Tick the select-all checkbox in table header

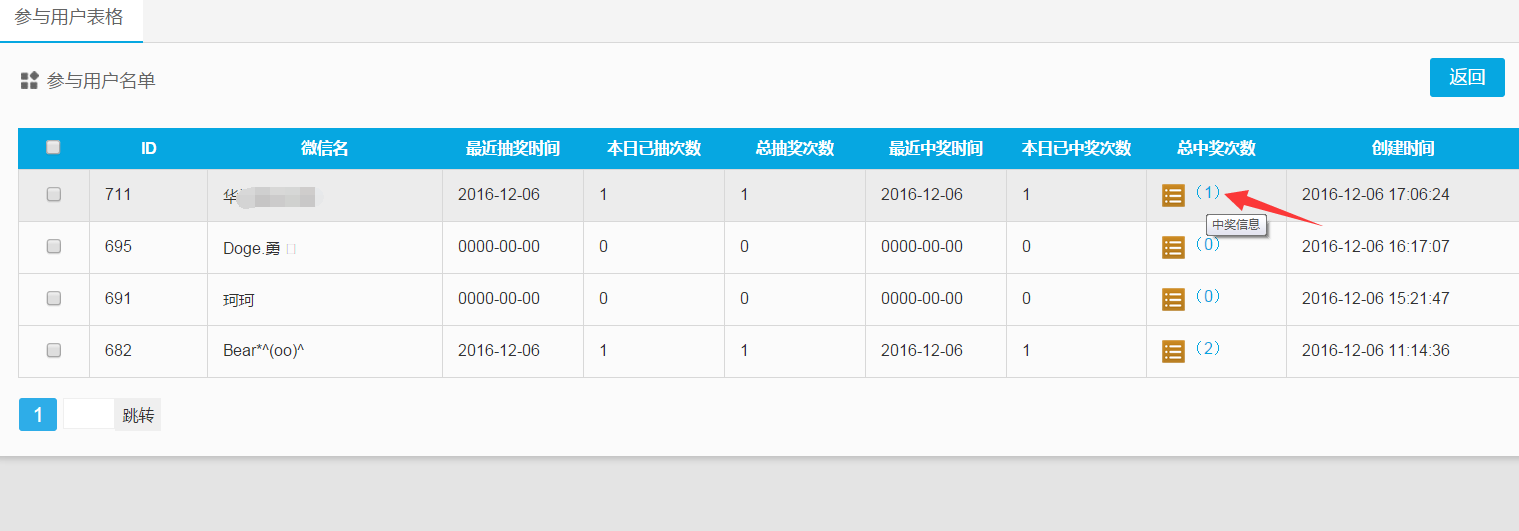(x=54, y=147)
